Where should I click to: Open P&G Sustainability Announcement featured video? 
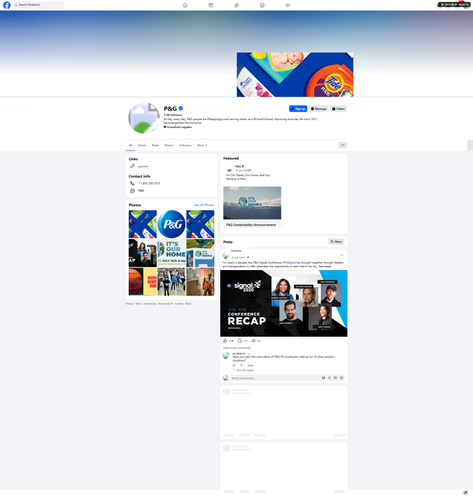(252, 203)
